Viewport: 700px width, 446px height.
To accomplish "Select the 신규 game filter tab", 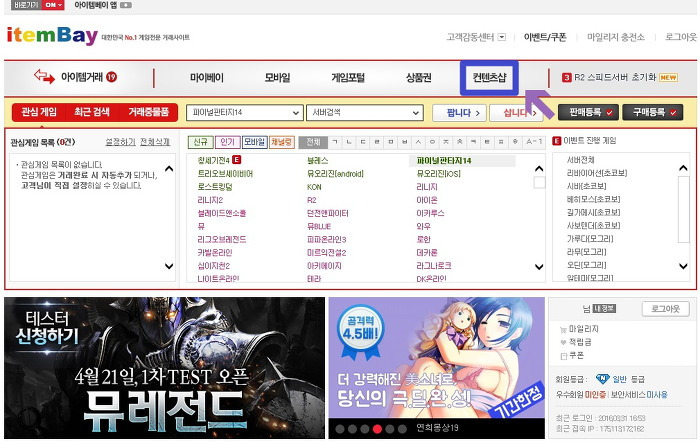I will coord(200,142).
